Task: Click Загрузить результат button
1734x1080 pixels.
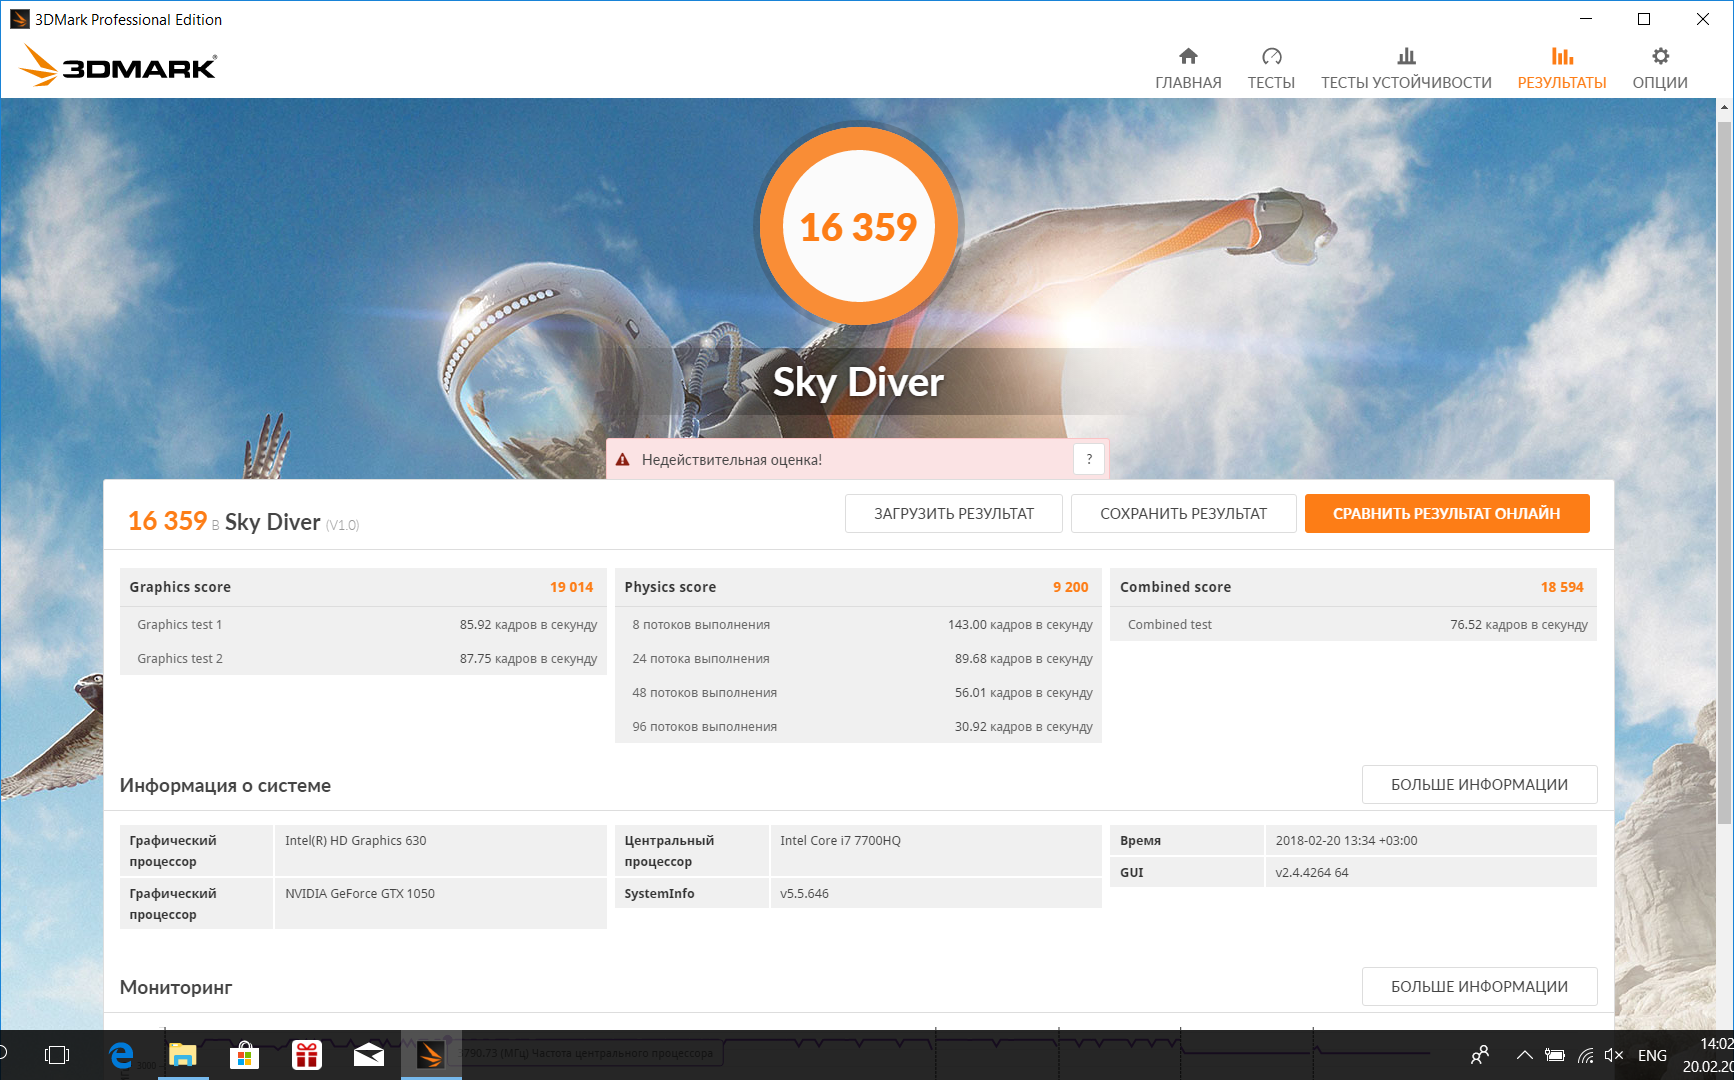Action: (954, 514)
